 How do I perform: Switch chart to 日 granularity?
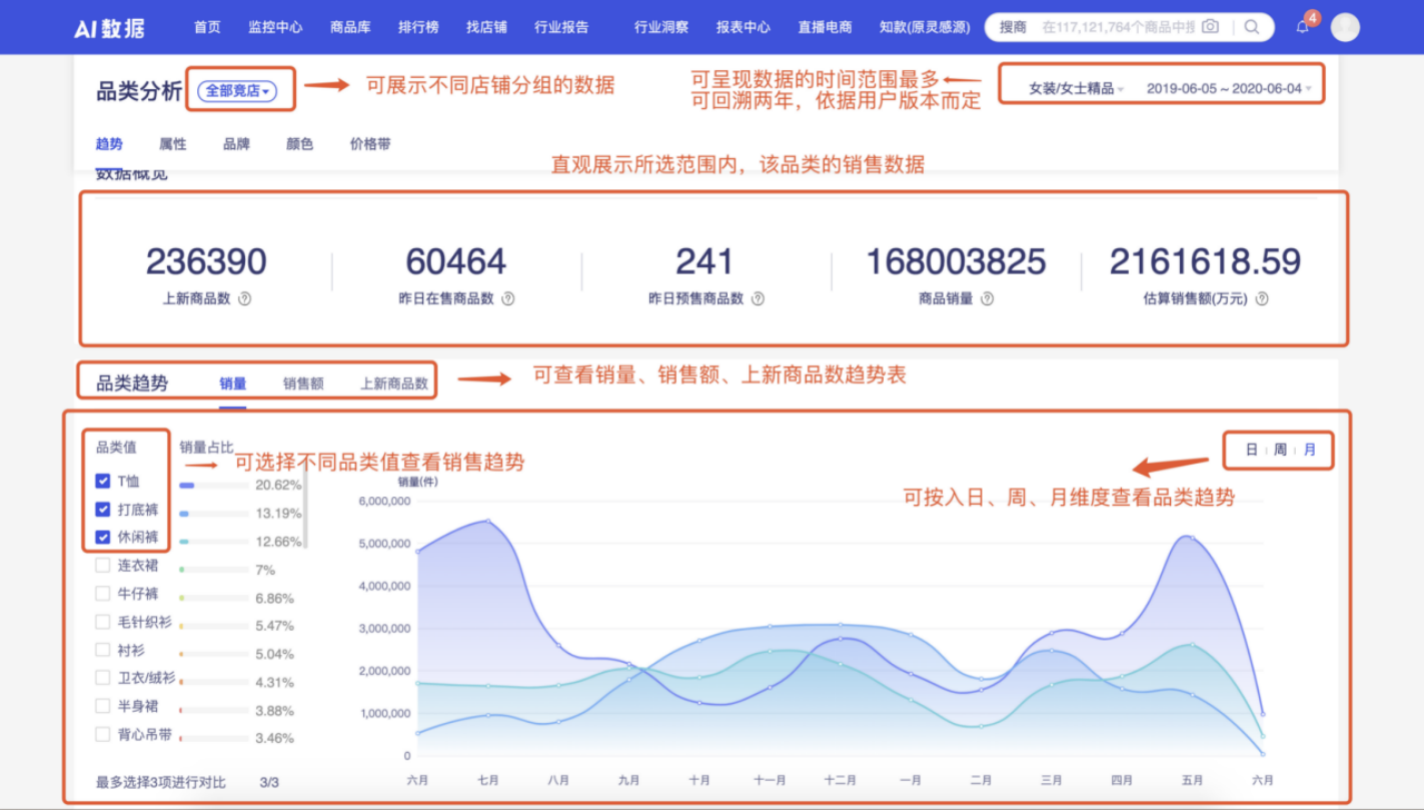pyautogui.click(x=1251, y=450)
